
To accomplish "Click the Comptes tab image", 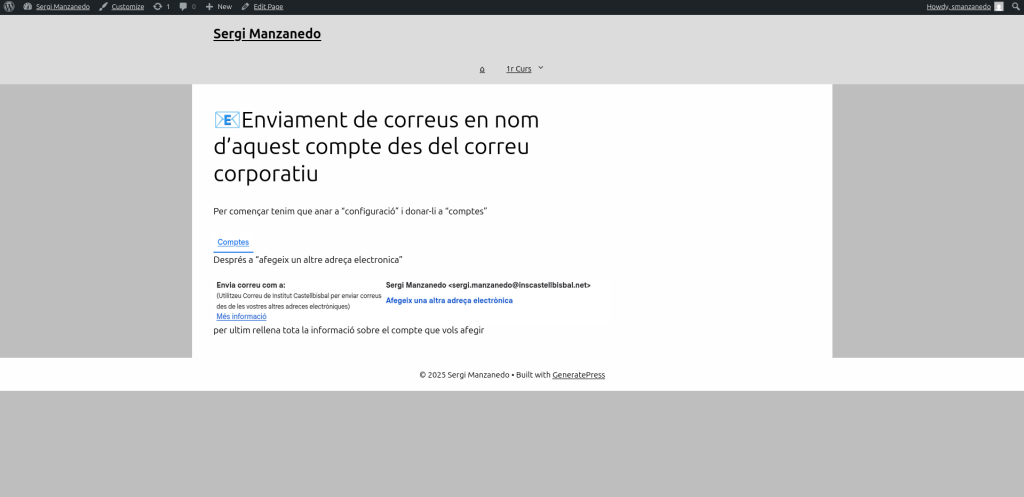I will (233, 243).
